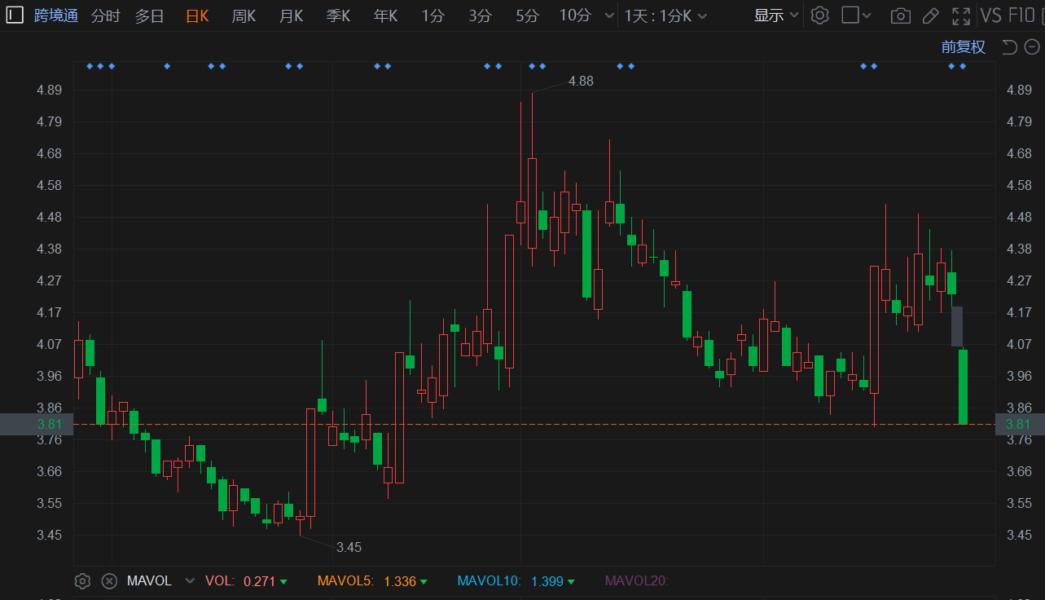Image resolution: width=1045 pixels, height=600 pixels.
Task: Toggle the sidebar panel icon at top-left
Action: coord(15,15)
